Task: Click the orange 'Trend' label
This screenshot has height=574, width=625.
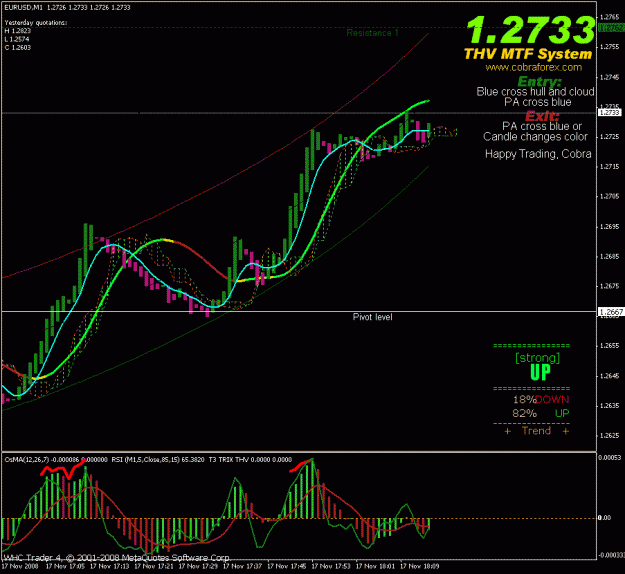Action: coord(537,431)
